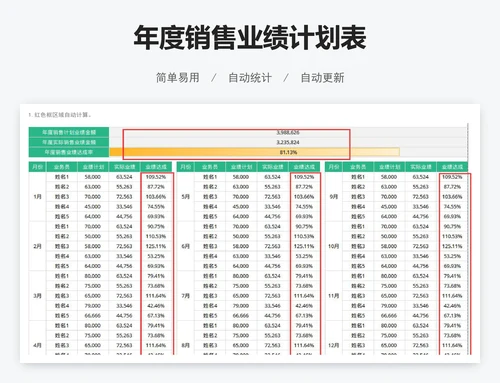Select 6月 姓名2 plan value 50,000
Image resolution: width=500 pixels, height=383 pixels.
click(241, 236)
